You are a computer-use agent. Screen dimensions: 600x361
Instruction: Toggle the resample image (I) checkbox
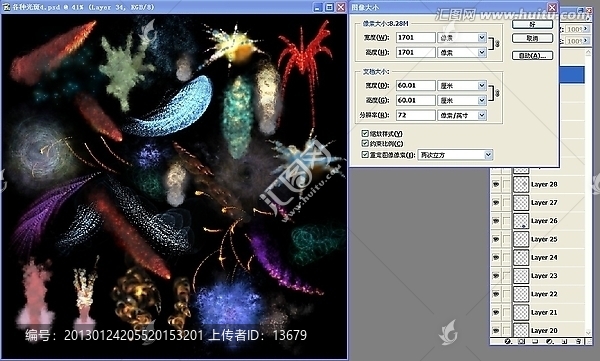coord(365,155)
